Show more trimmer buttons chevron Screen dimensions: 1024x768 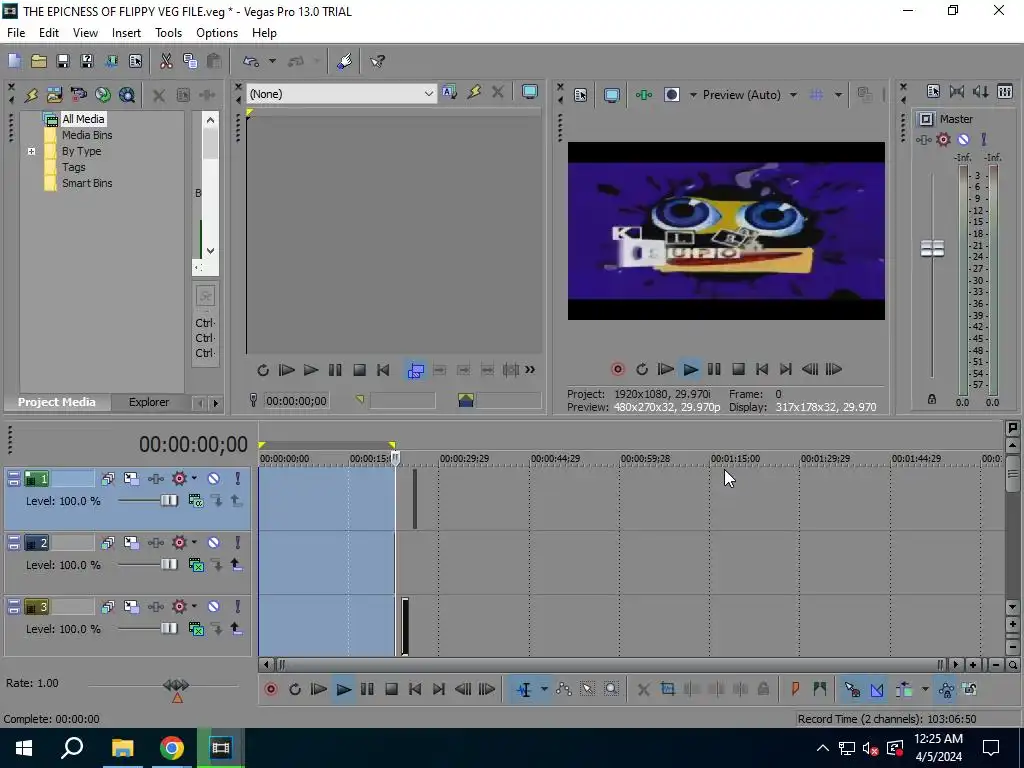click(530, 370)
